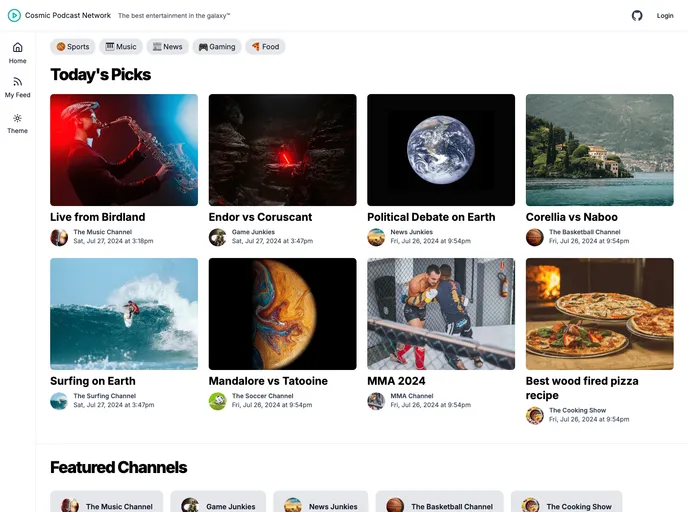Open the Endor vs Coruscant title

click(260, 217)
